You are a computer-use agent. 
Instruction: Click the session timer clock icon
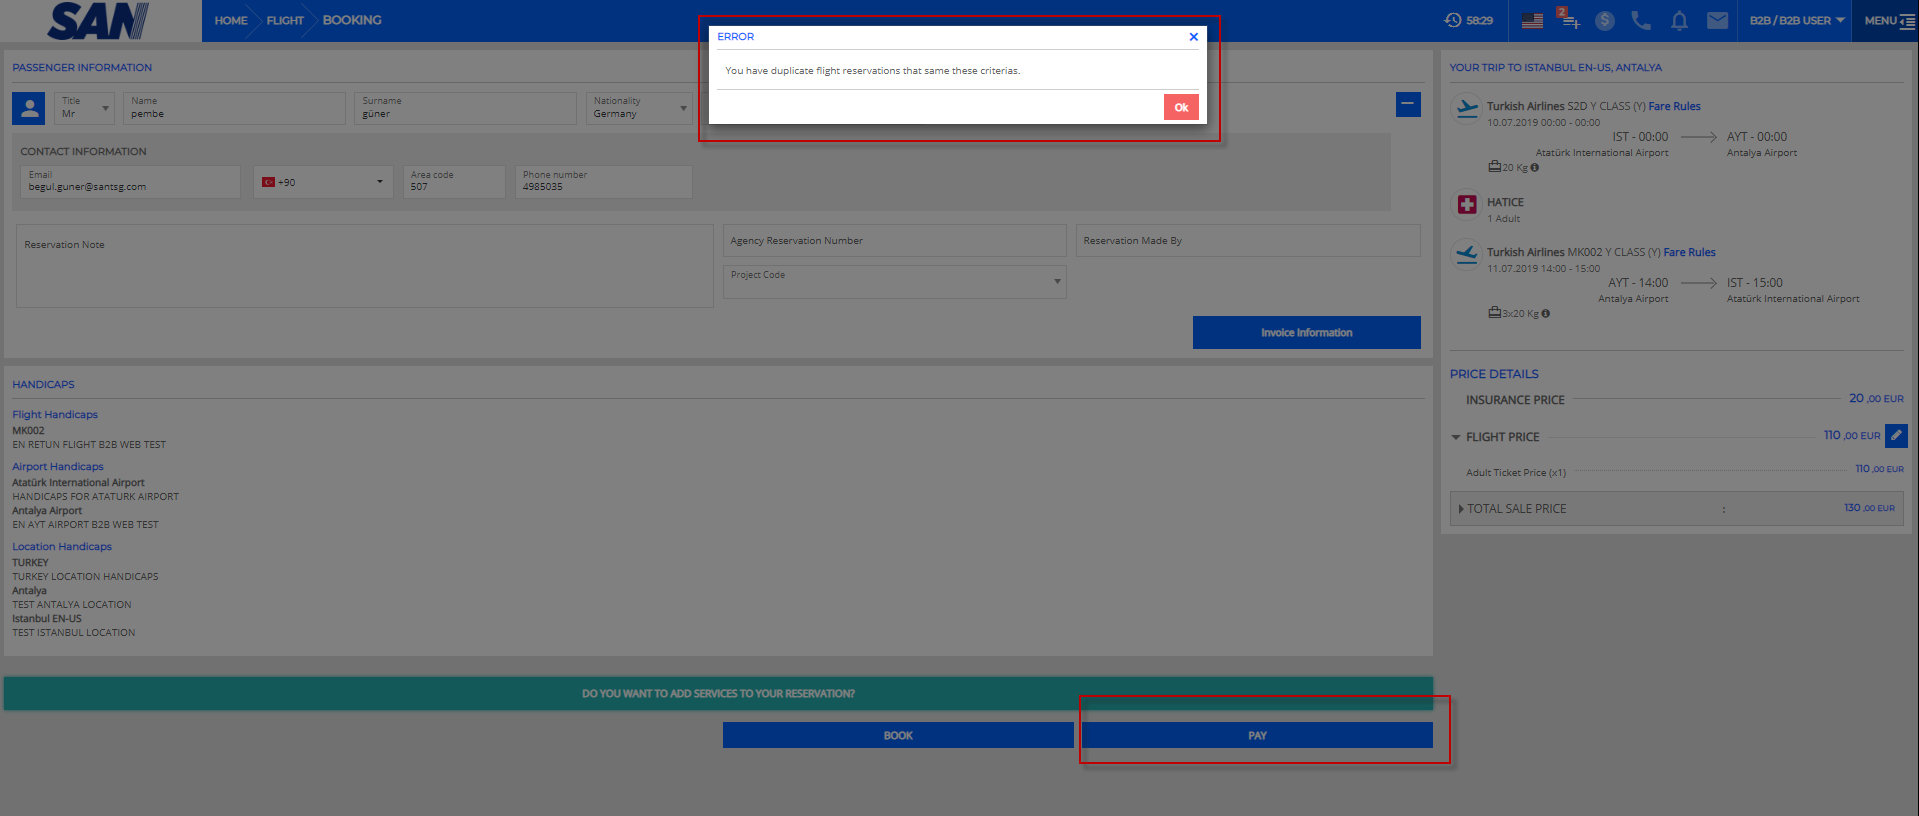coord(1453,20)
